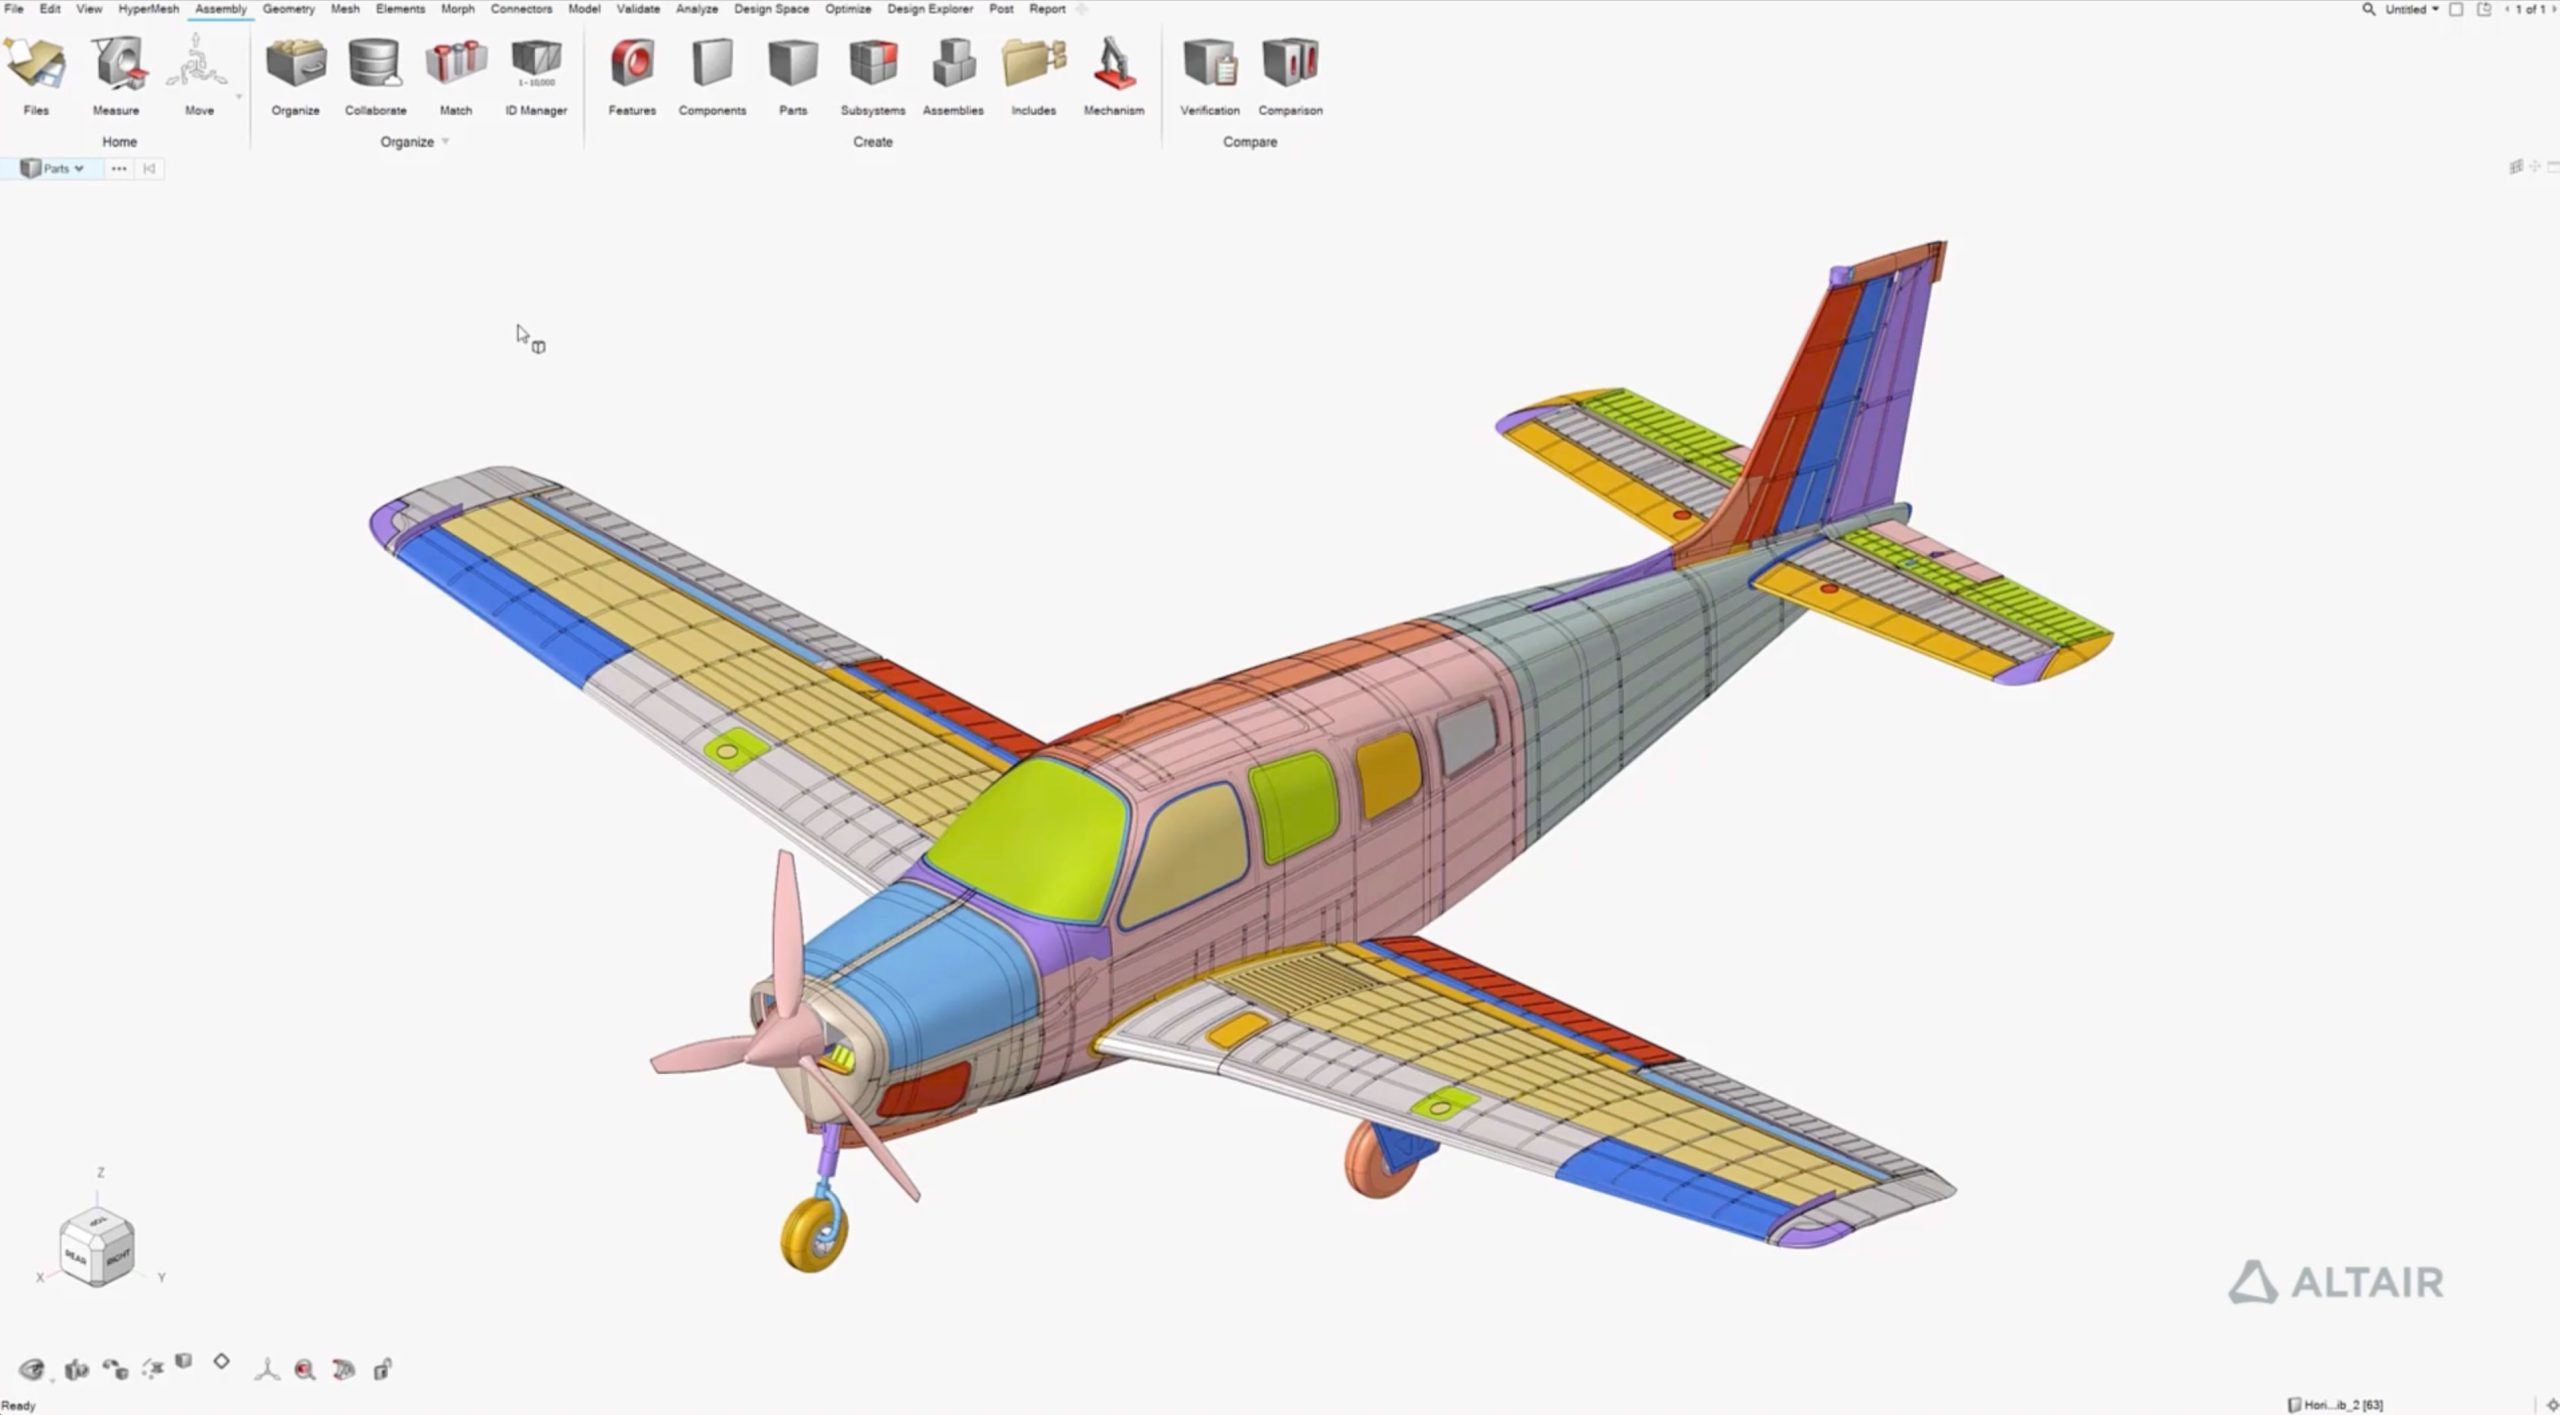Expand the Parts selector dropdown
This screenshot has height=1415, width=2560.
(x=79, y=169)
